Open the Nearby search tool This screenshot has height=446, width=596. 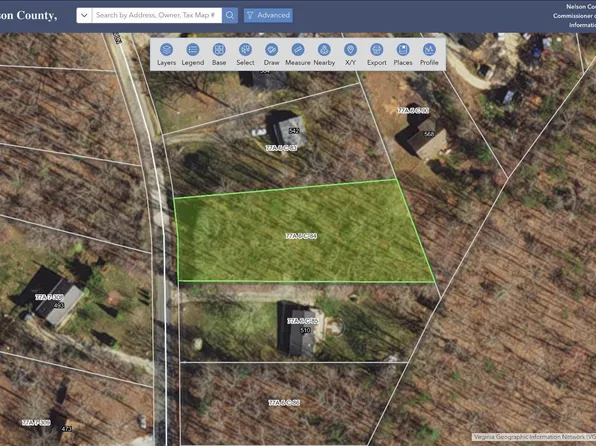(x=324, y=55)
